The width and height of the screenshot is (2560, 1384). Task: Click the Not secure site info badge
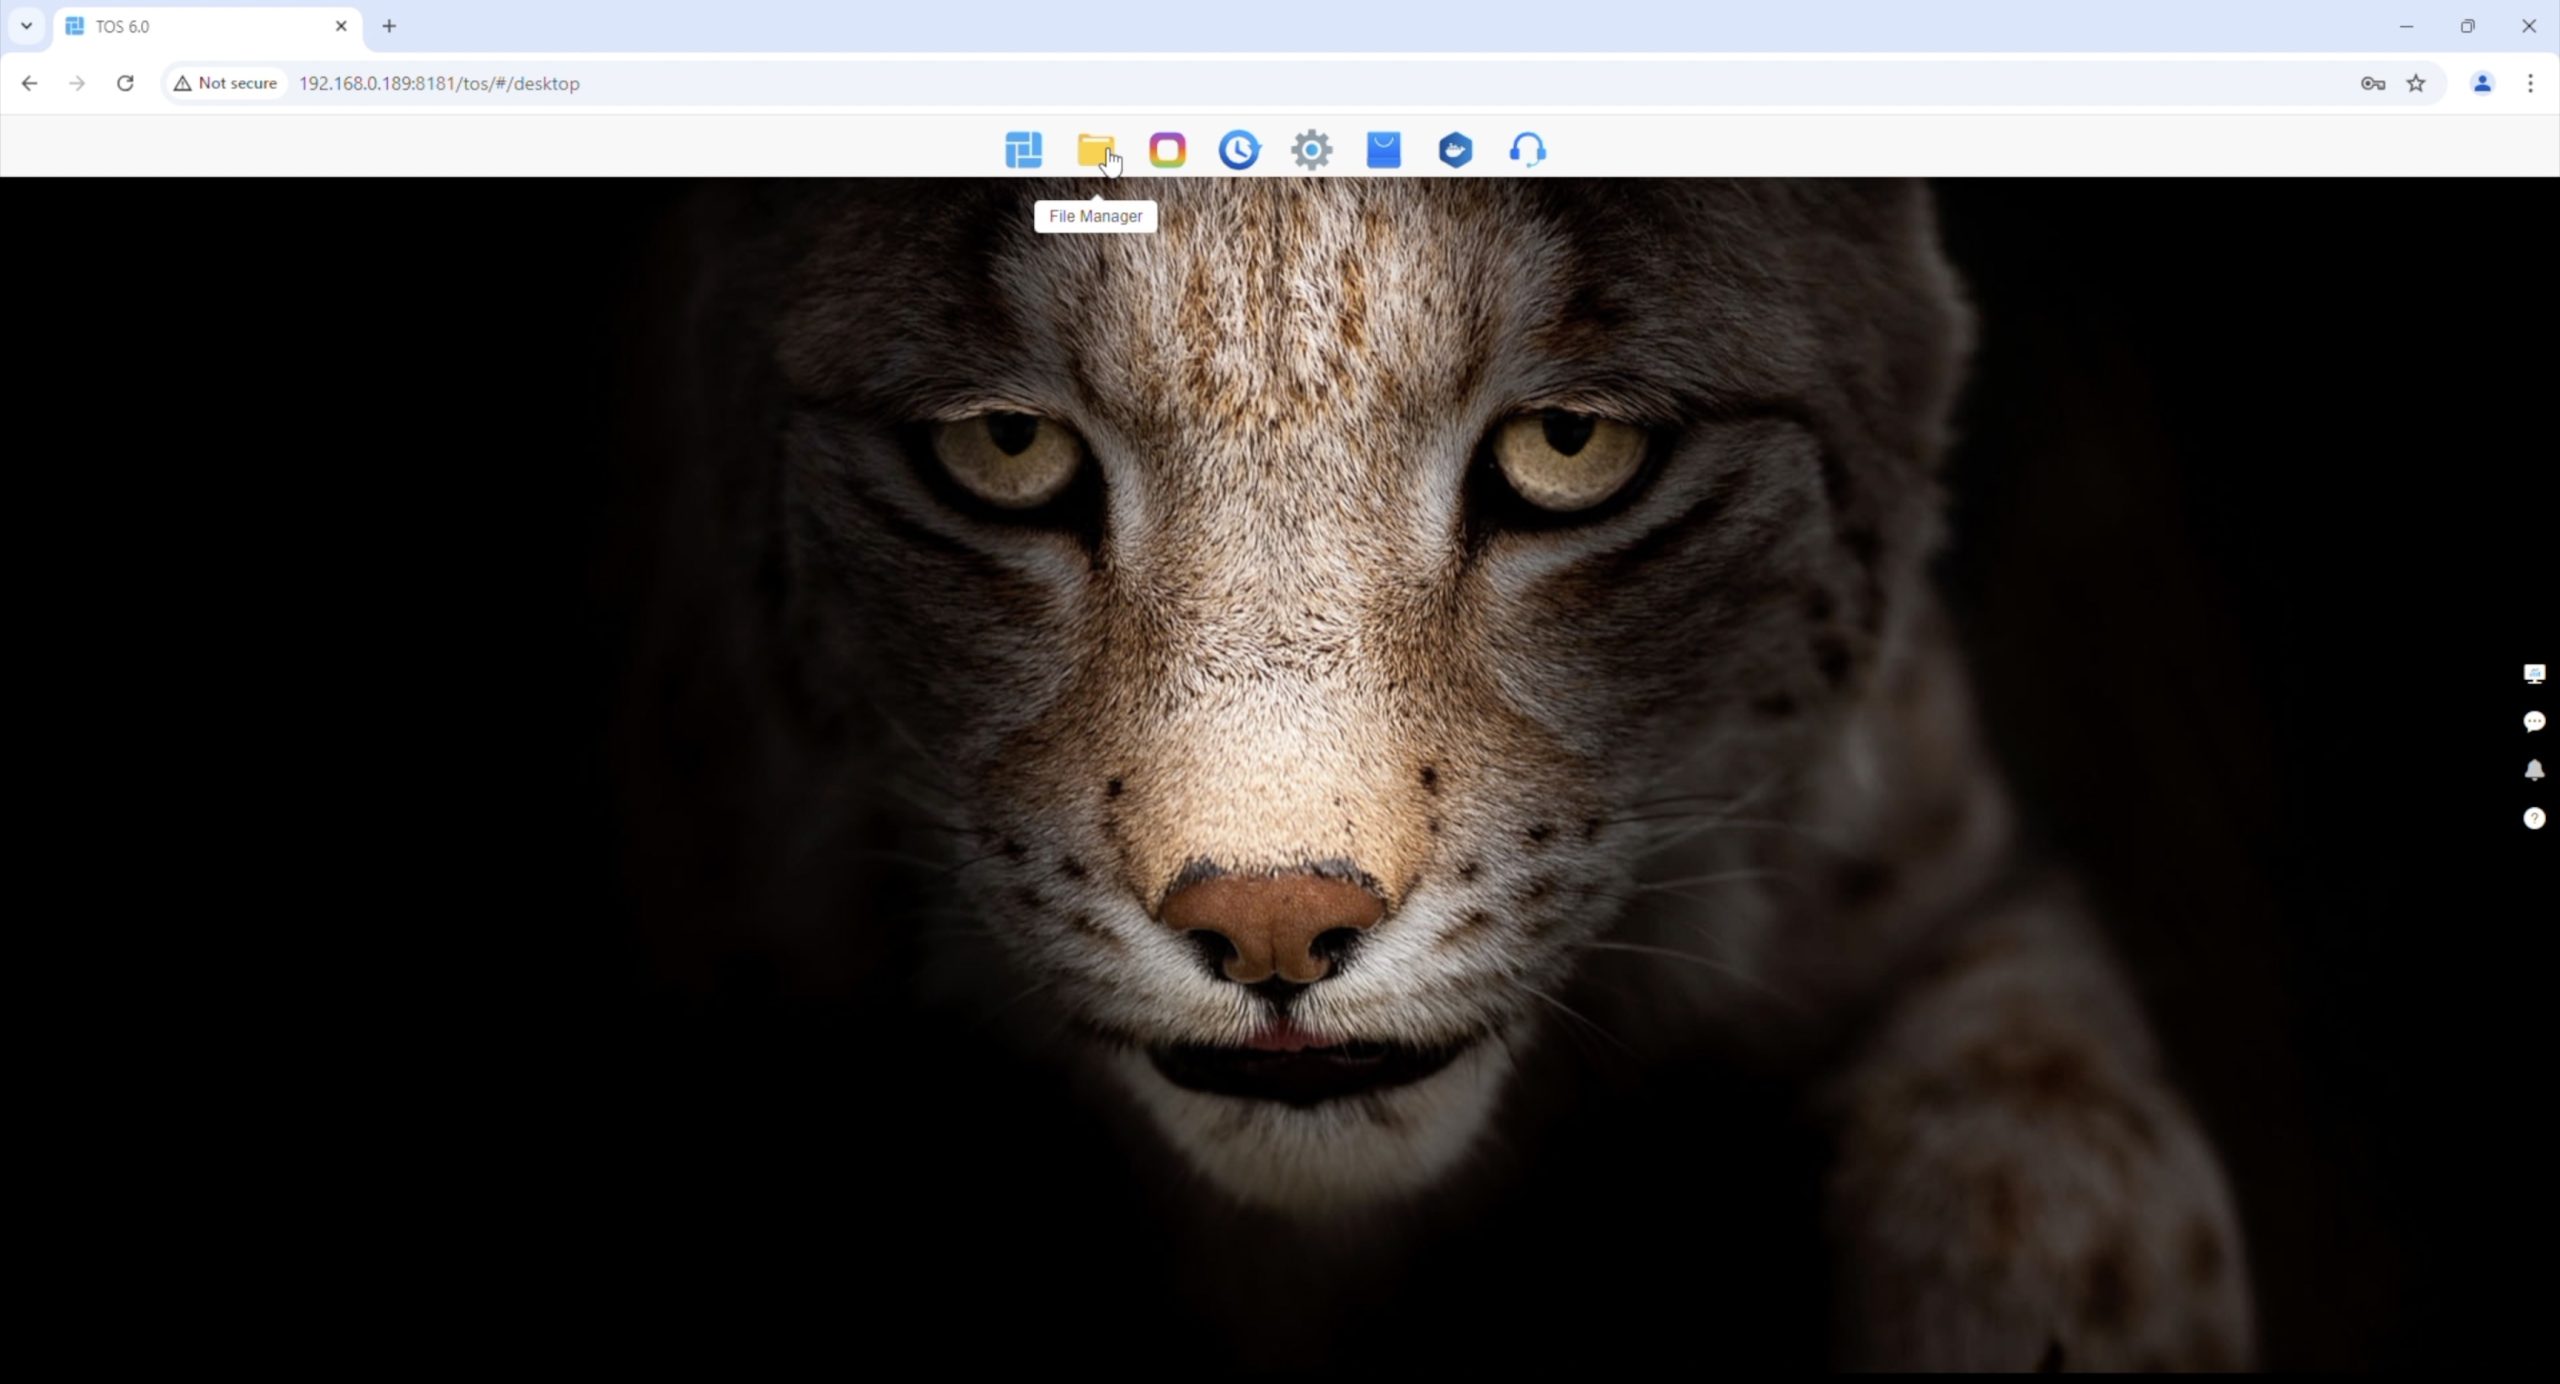(x=226, y=83)
